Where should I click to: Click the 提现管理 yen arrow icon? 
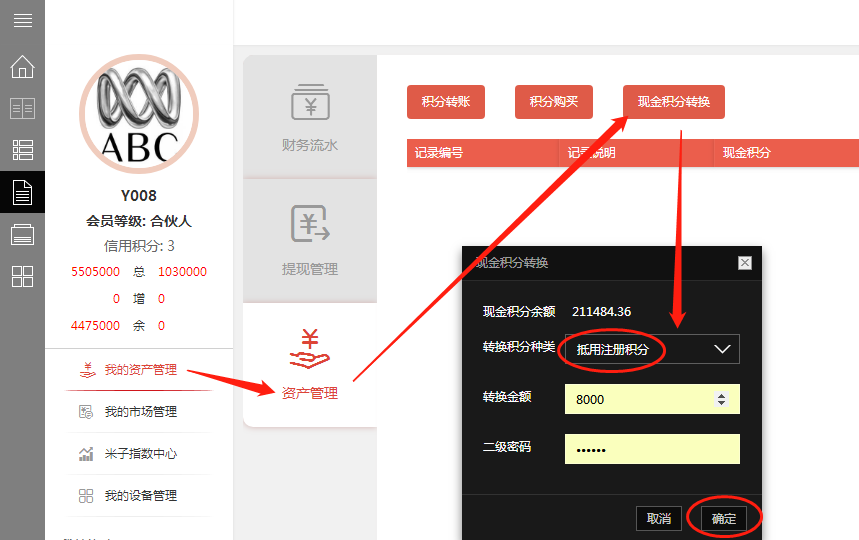[310, 223]
